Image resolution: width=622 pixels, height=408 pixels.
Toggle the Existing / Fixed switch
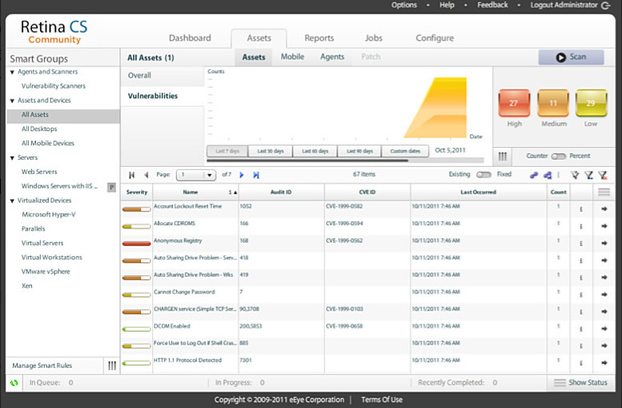[x=484, y=174]
